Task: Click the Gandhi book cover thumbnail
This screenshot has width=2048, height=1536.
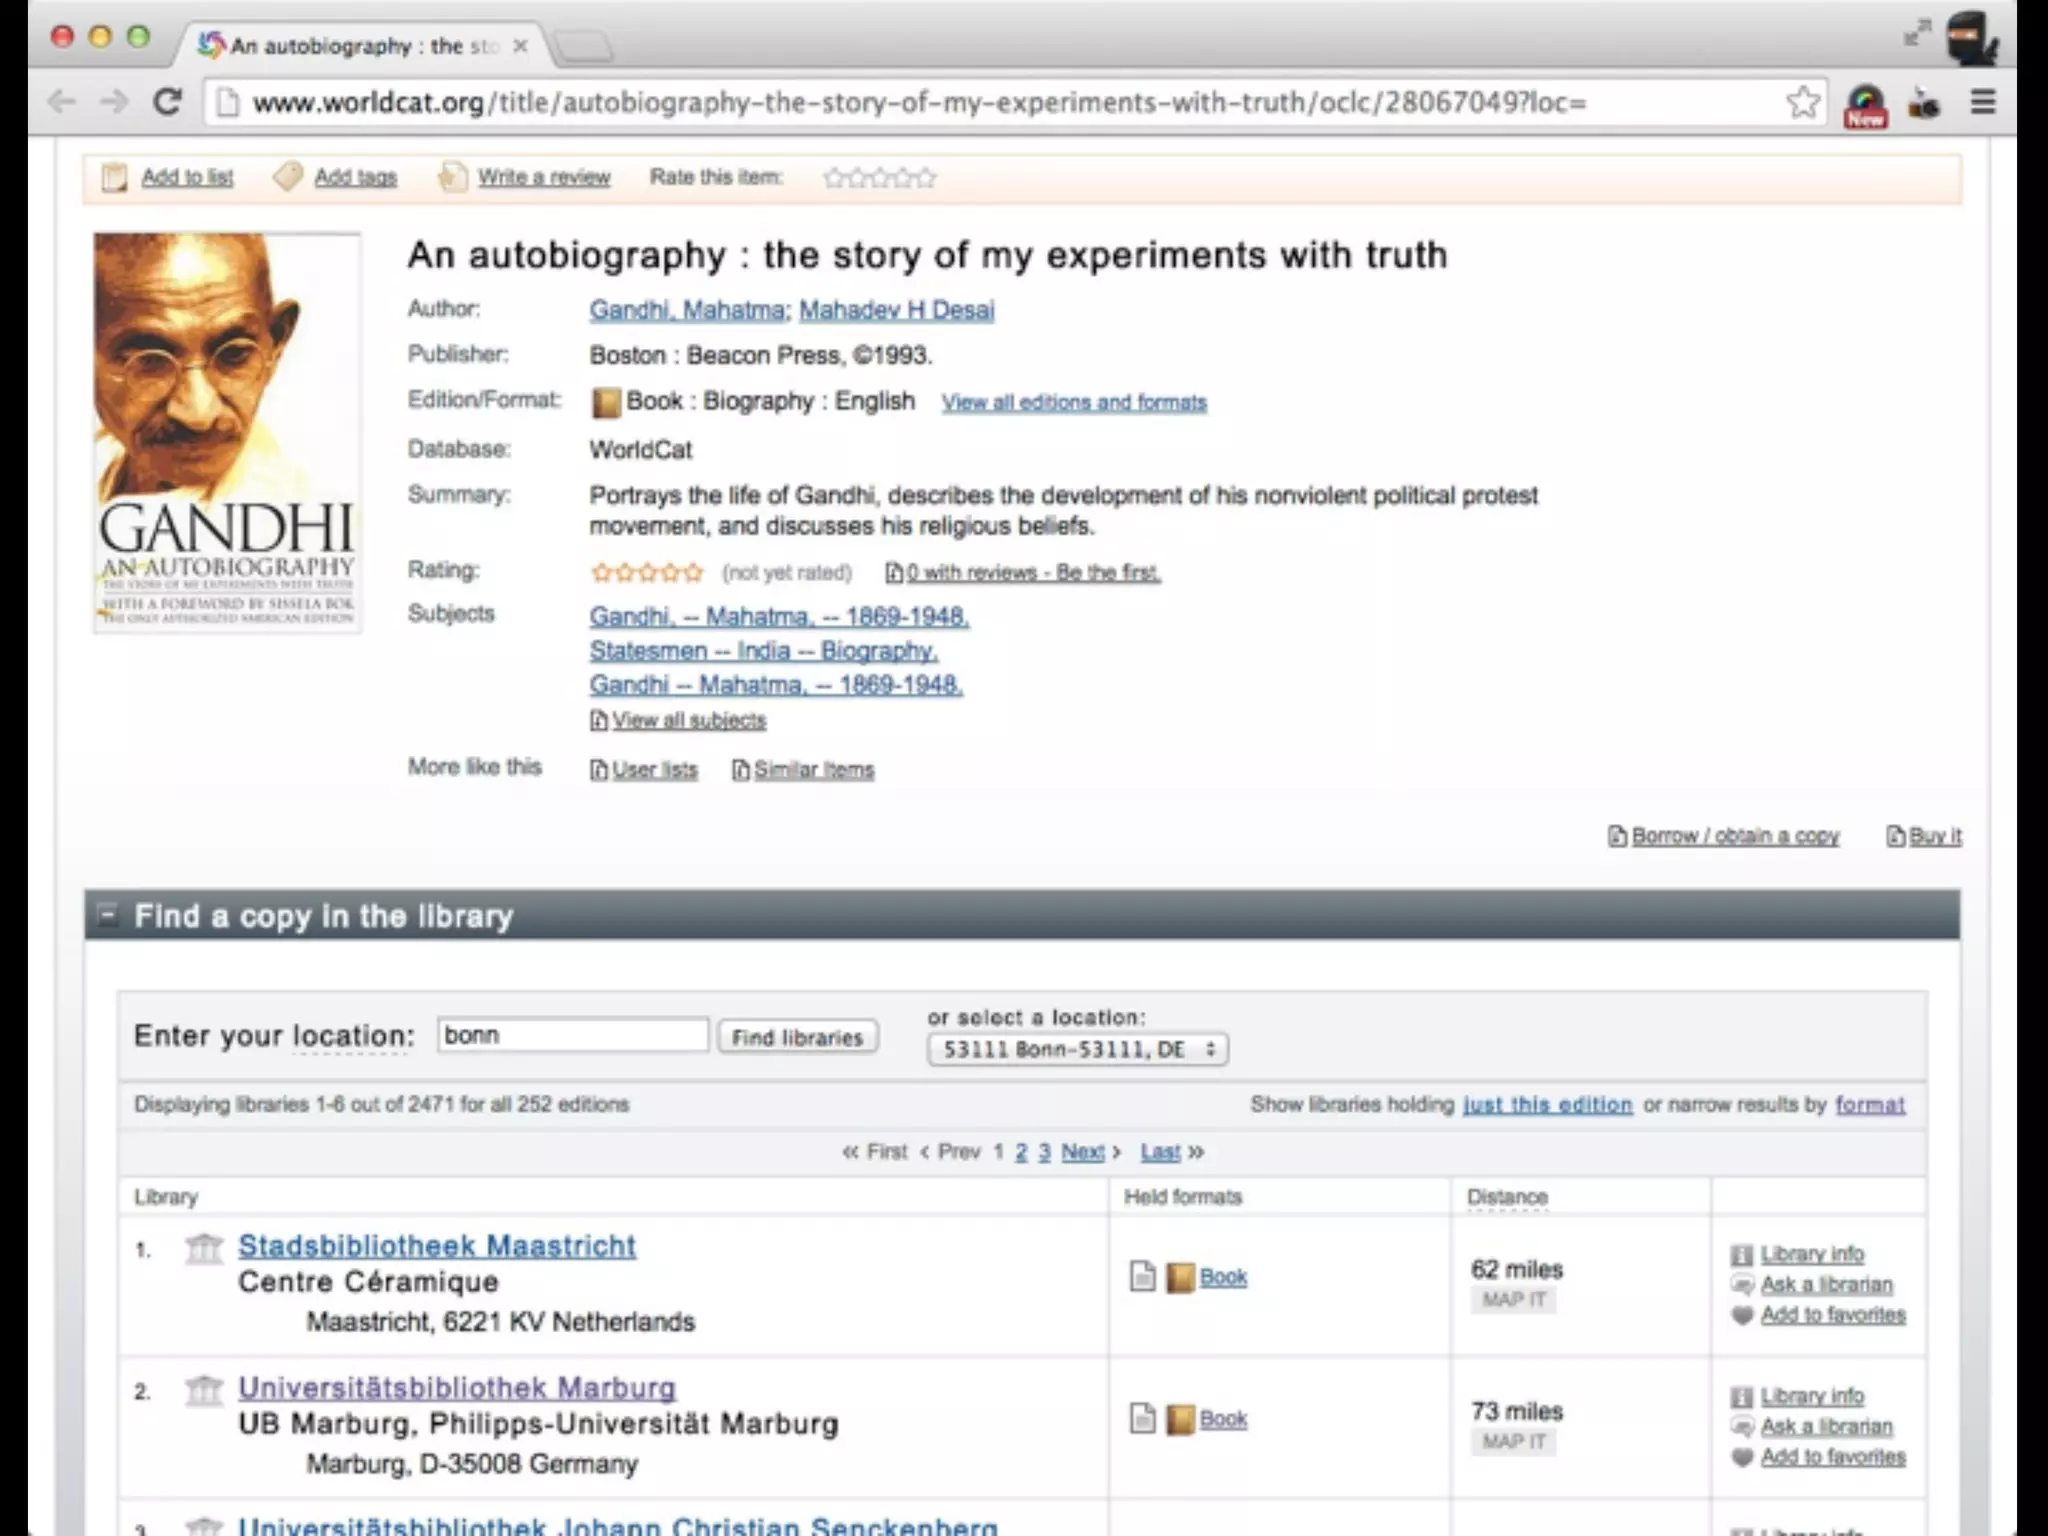Action: (227, 432)
